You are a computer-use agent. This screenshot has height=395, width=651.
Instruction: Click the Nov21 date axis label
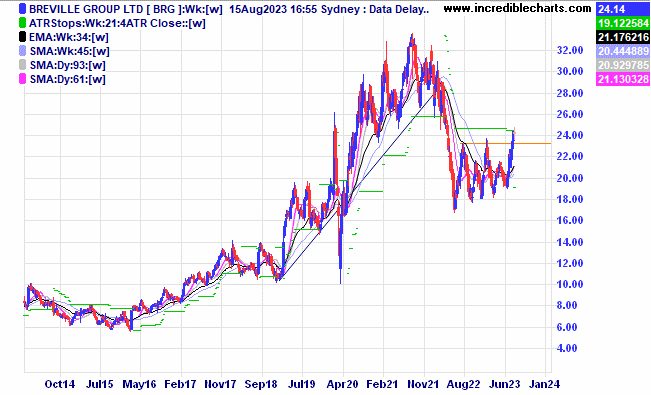point(423,384)
